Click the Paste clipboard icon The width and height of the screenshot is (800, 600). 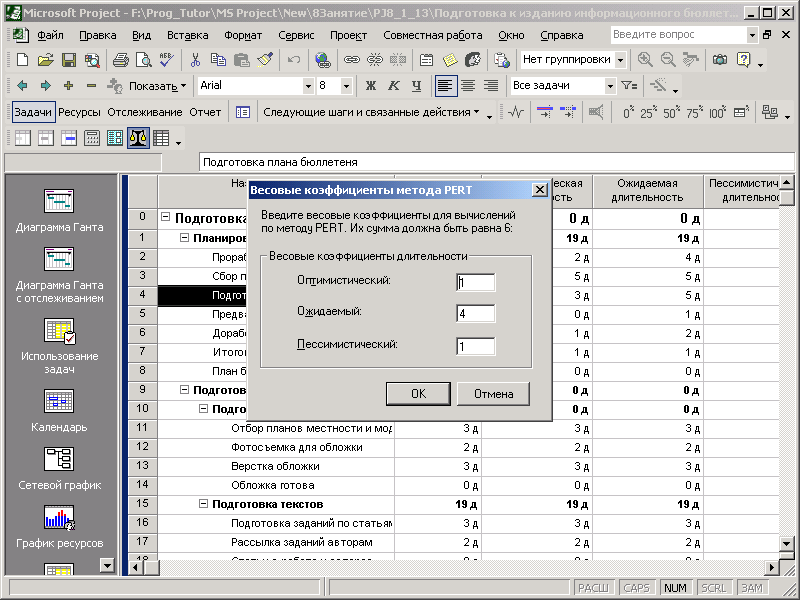point(241,60)
